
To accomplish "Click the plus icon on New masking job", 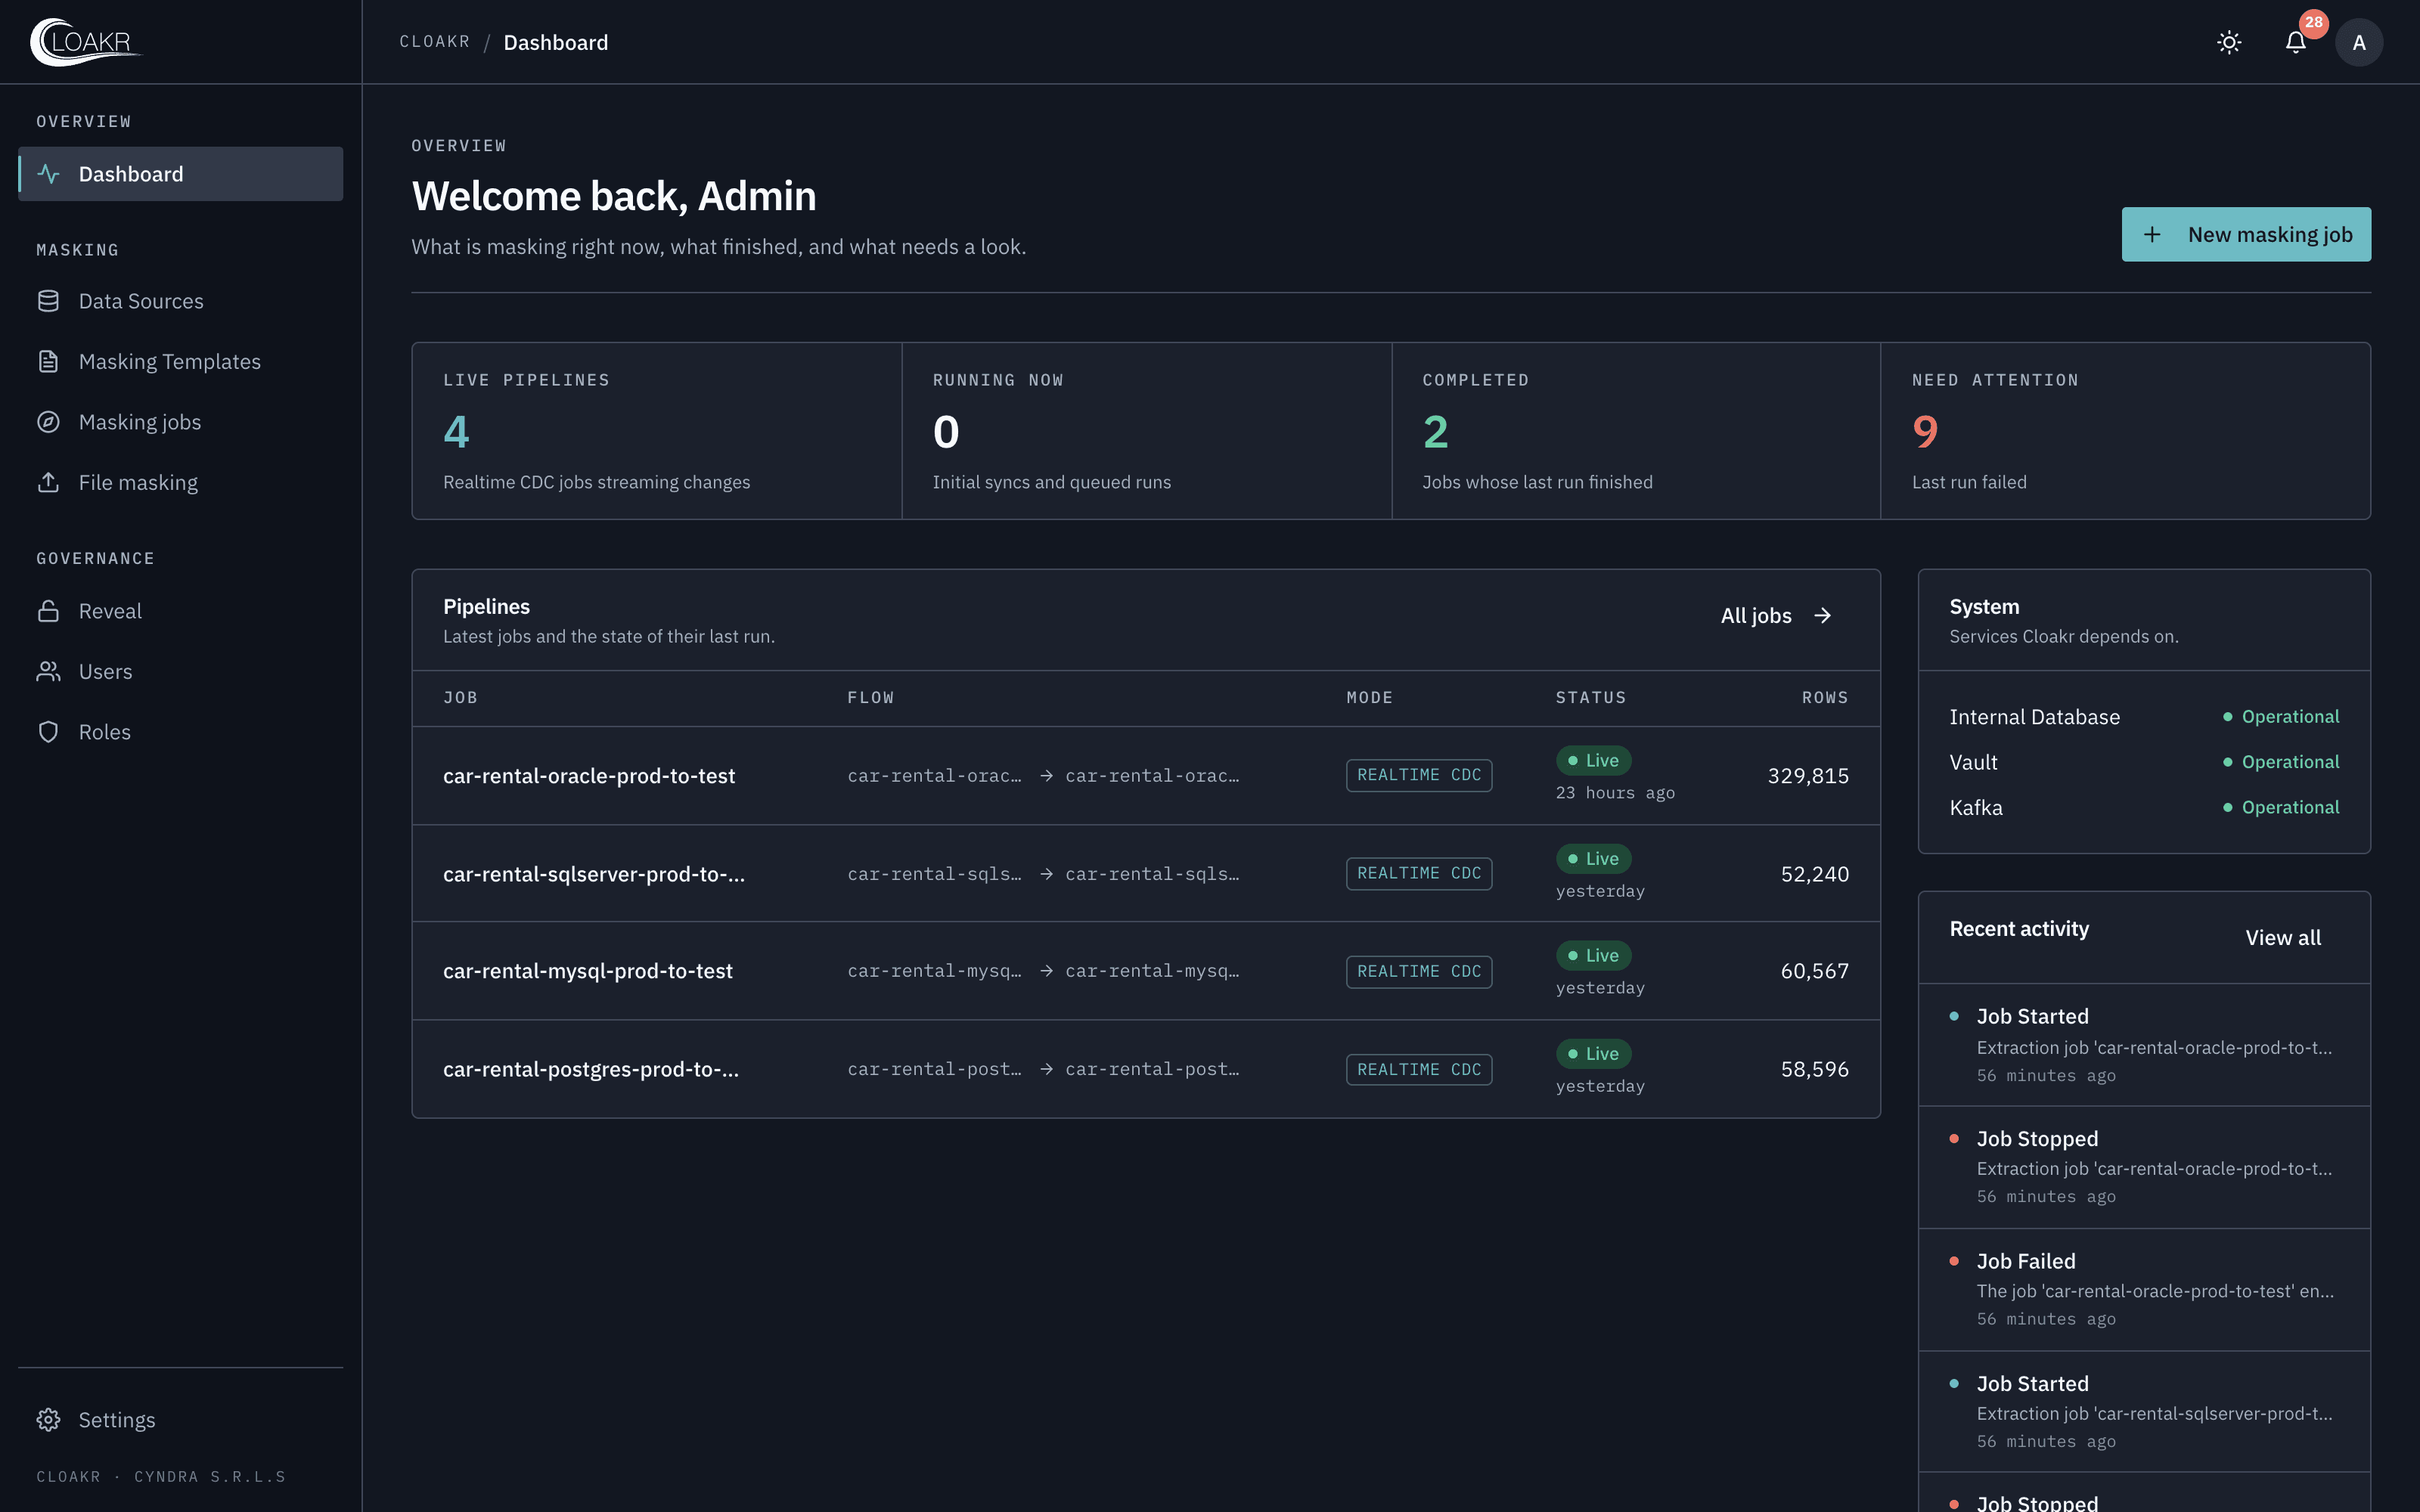I will [2152, 234].
